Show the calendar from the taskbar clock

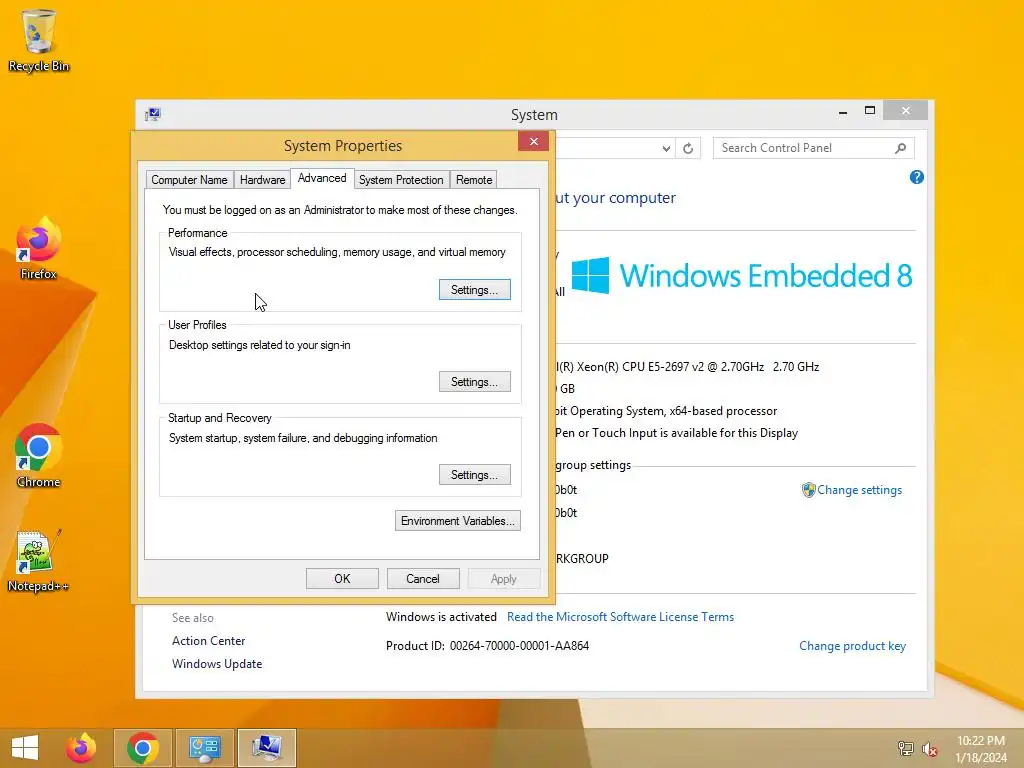pos(981,748)
